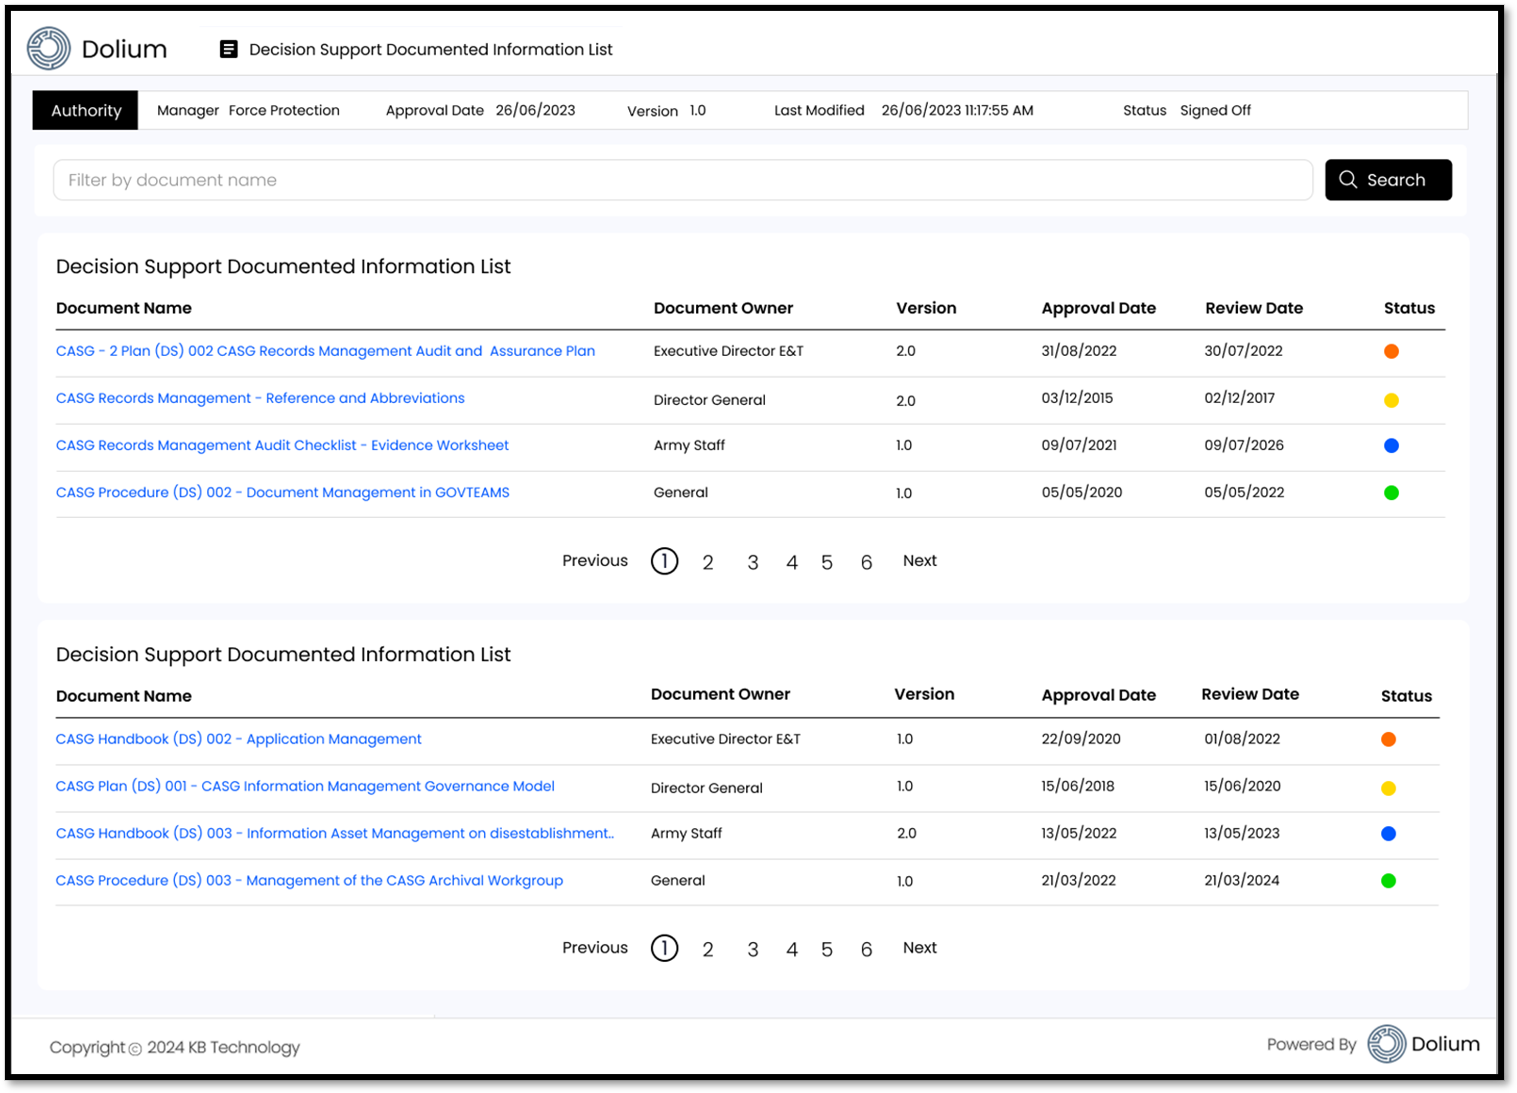Viewport: 1517px width, 1093px height.
Task: Go to page 3 in the top pagination
Action: 753,561
